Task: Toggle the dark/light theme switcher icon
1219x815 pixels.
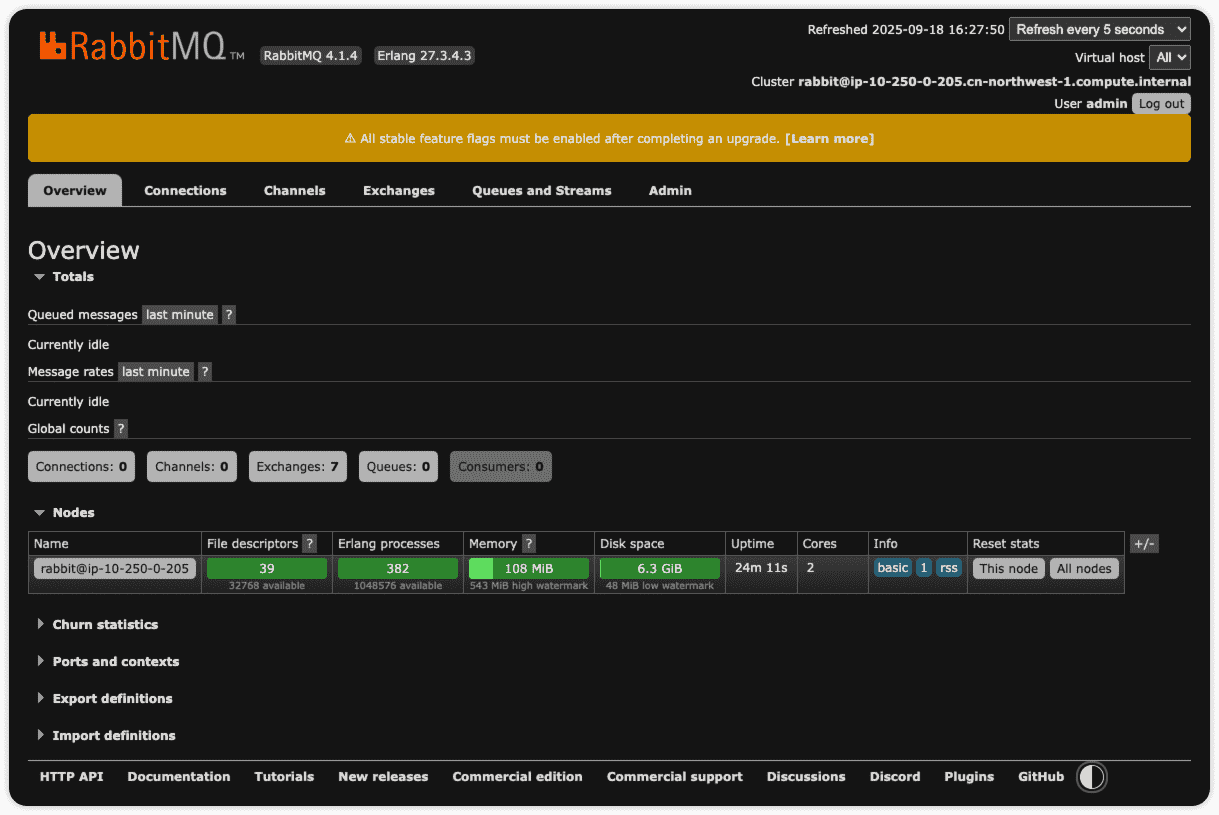Action: coord(1092,777)
